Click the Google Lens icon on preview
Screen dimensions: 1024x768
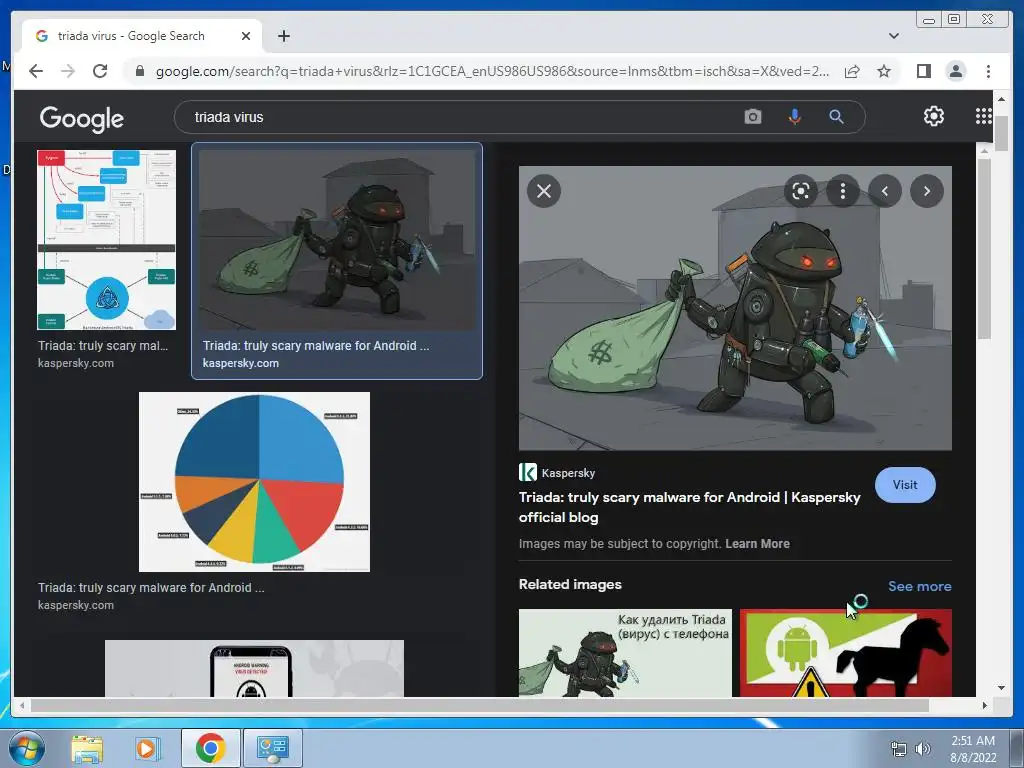click(x=801, y=191)
